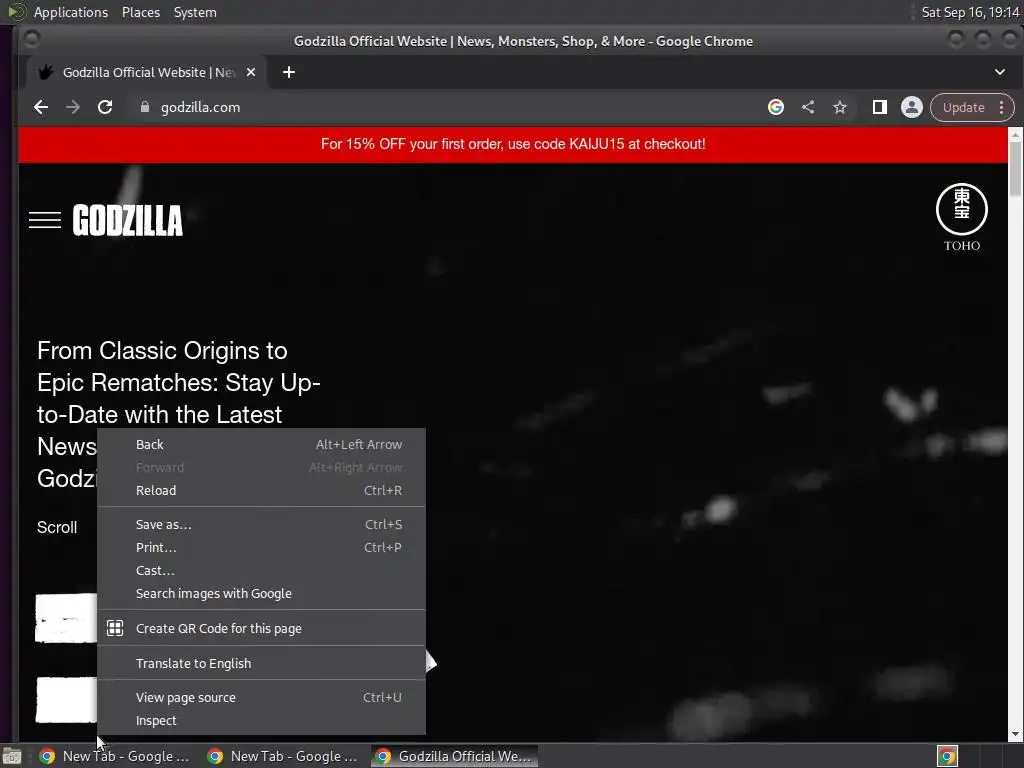Select View page source
The height and width of the screenshot is (768, 1024).
[261, 697]
